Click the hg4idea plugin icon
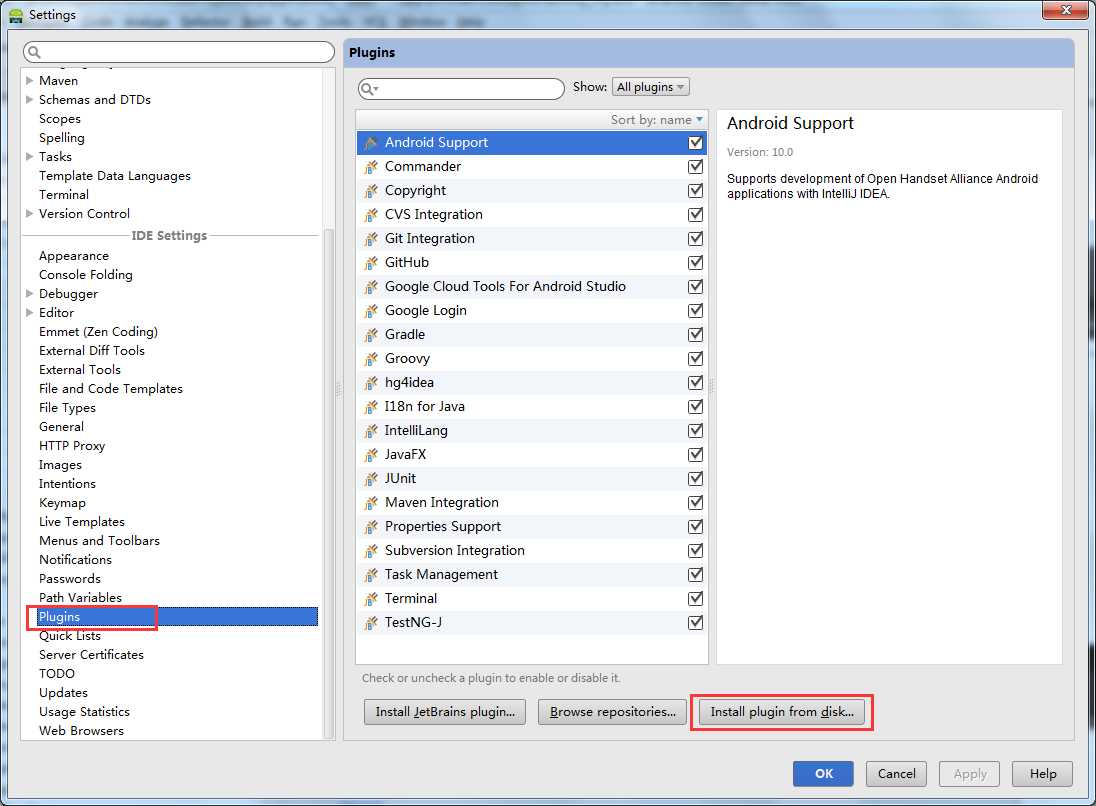 pyautogui.click(x=371, y=382)
